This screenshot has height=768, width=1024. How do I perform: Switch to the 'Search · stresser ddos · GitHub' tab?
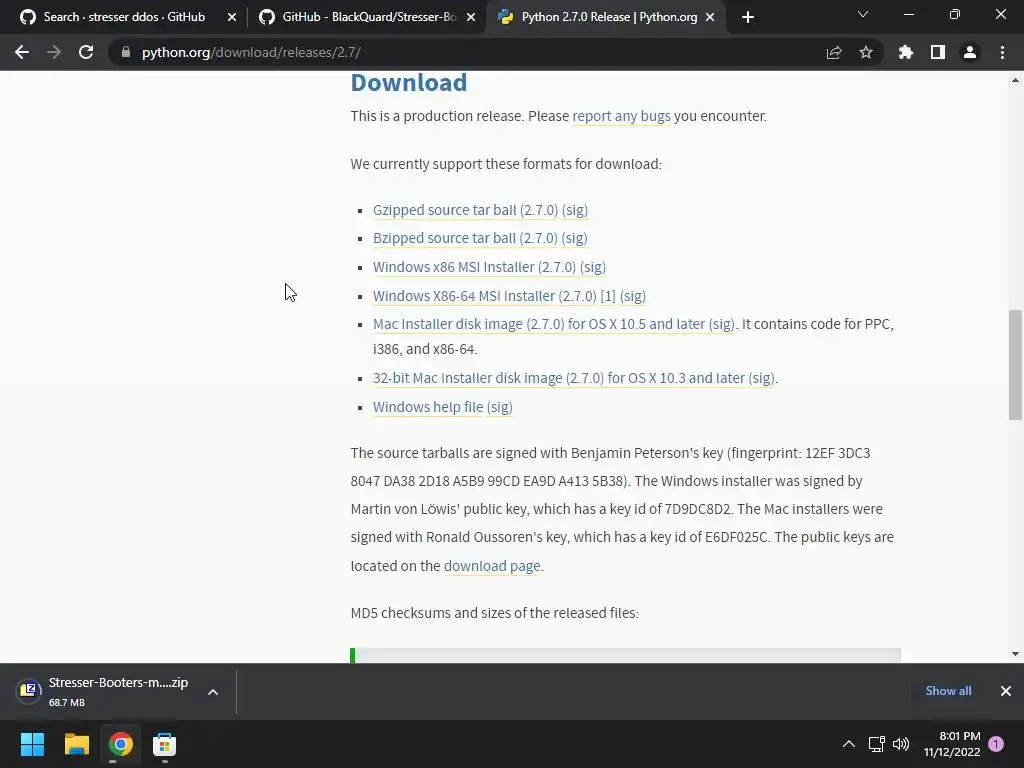(124, 17)
